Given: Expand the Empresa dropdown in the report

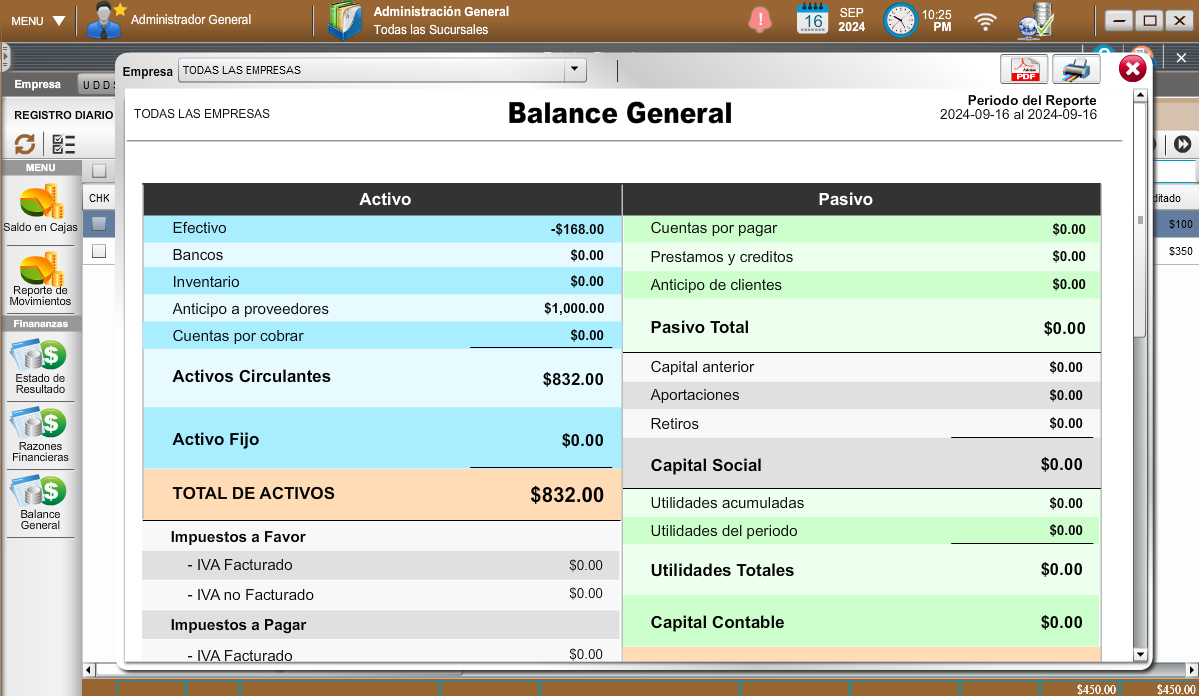Looking at the screenshot, I should click(574, 70).
